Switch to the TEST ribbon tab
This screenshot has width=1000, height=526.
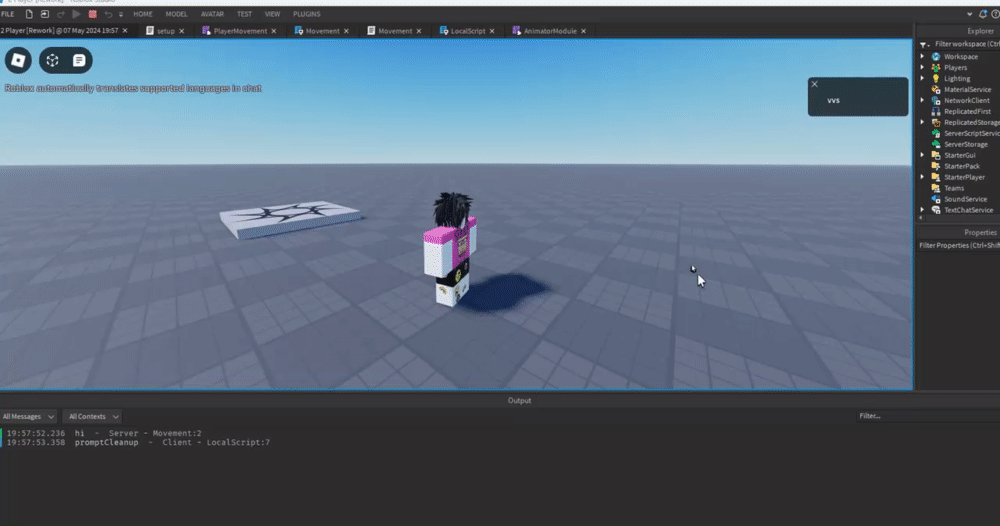click(244, 14)
